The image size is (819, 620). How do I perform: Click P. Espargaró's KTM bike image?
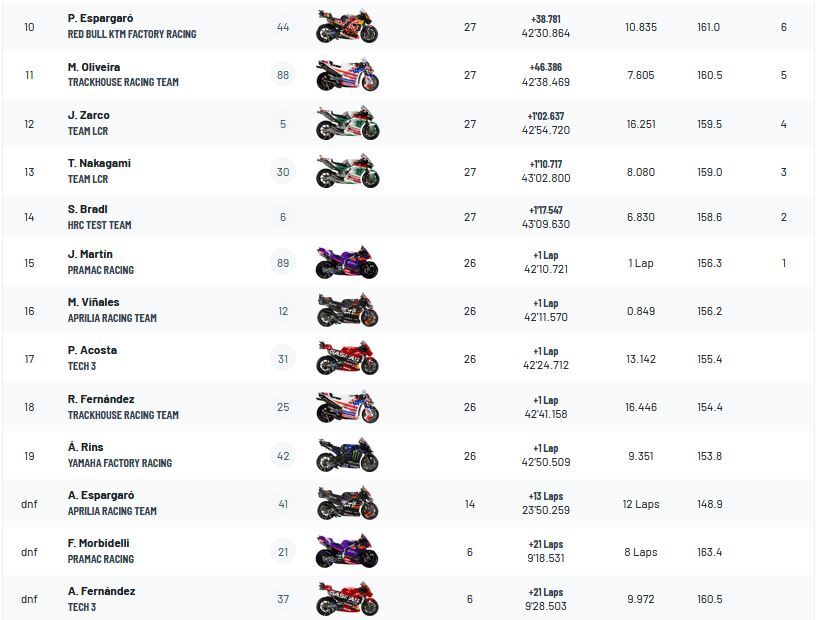[x=347, y=27]
